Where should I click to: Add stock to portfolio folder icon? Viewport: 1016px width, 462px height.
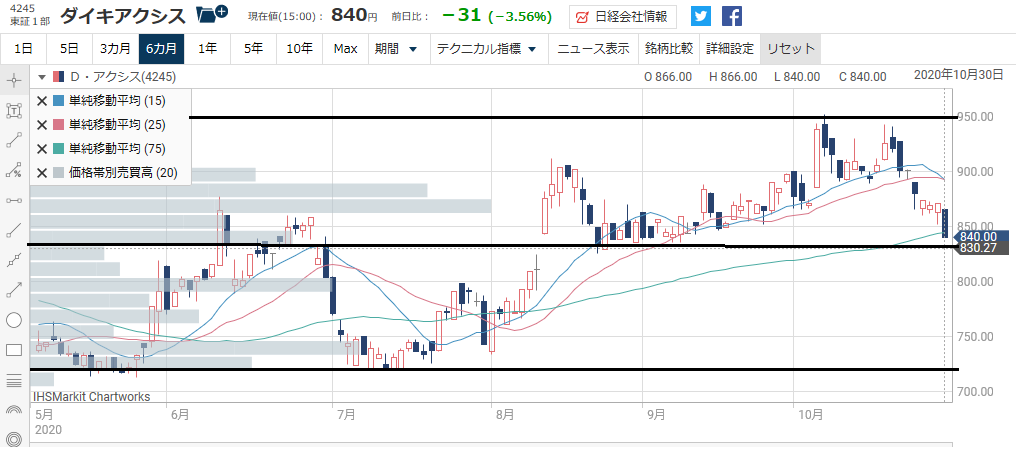click(x=211, y=14)
